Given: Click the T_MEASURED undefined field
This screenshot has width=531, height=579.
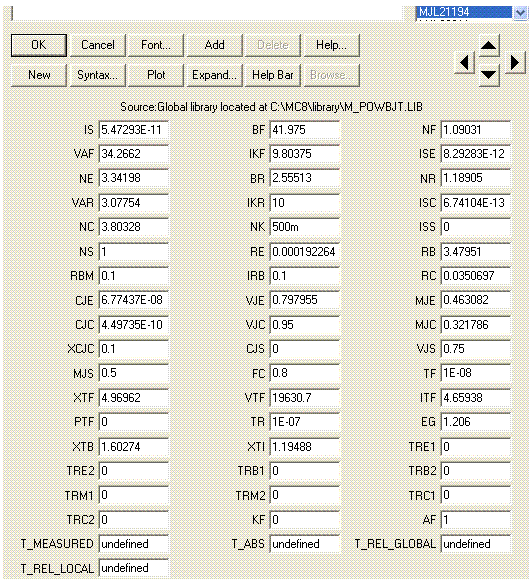Looking at the screenshot, I should pyautogui.click(x=134, y=544).
